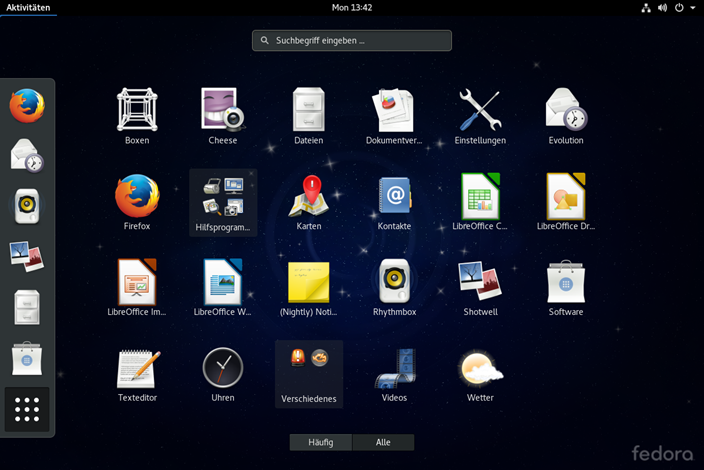Open the Hilfsprogramme folder
This screenshot has width=704, height=470.
[223, 202]
